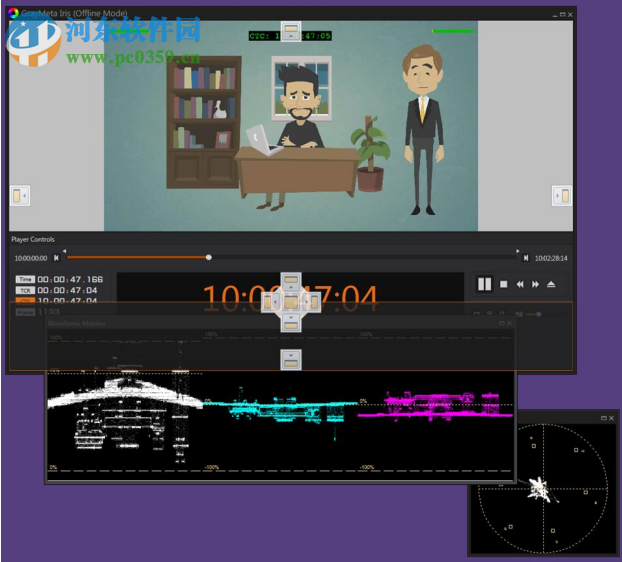
Task: Click the magenta chroma waveform trace
Action: (x=434, y=405)
